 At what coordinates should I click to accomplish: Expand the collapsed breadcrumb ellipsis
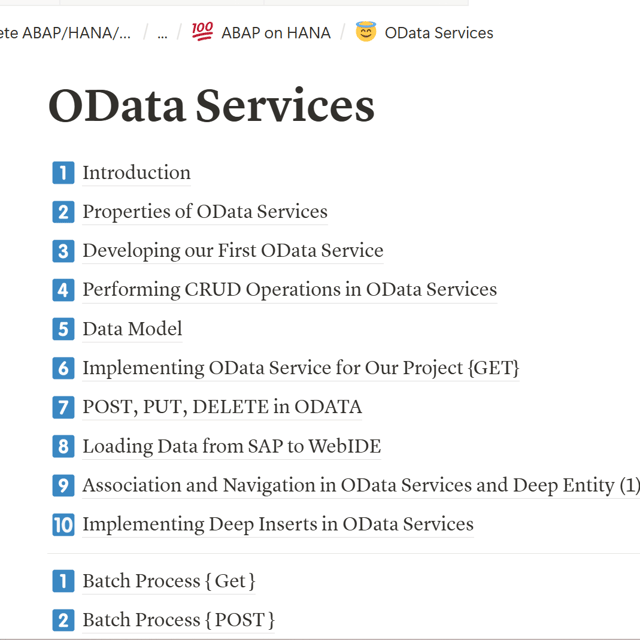click(162, 33)
